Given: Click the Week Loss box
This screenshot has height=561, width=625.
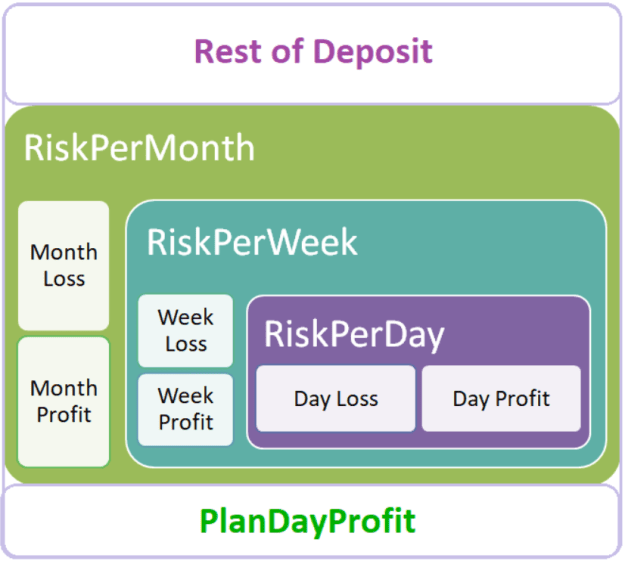Looking at the screenshot, I should [185, 331].
